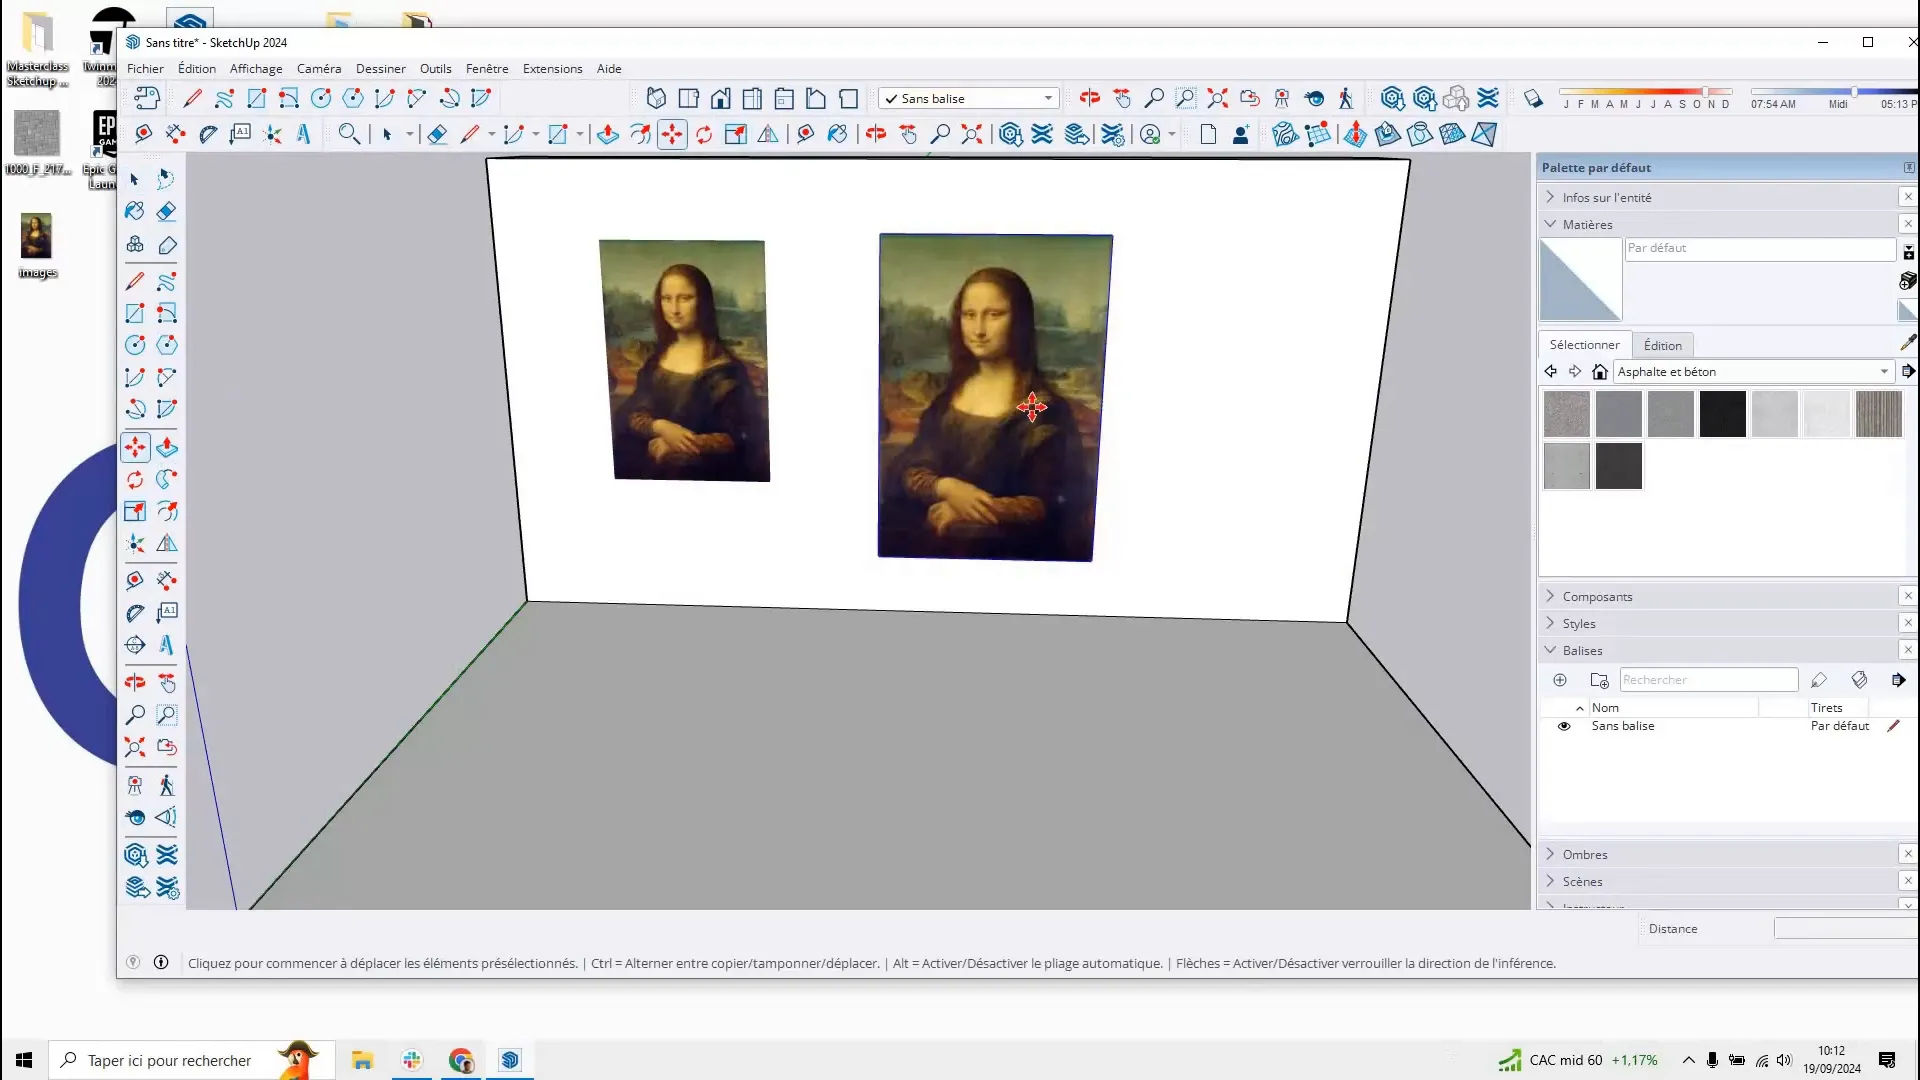
Task: Click the add tag folder button
Action: (x=1599, y=680)
